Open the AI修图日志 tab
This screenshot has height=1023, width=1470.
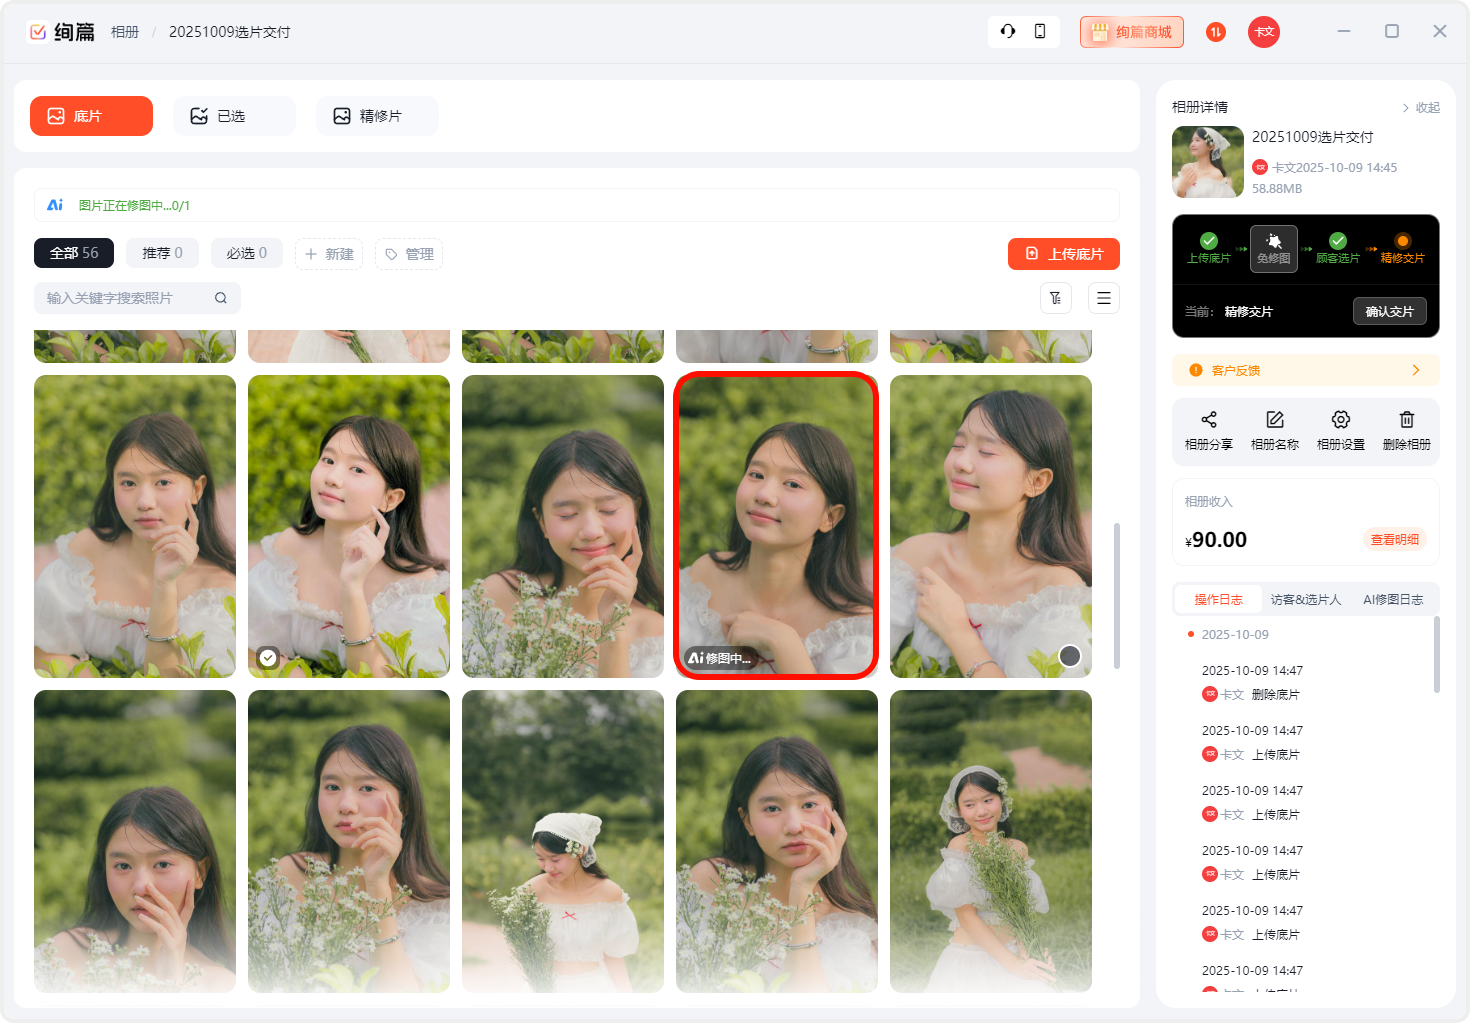[x=1392, y=600]
